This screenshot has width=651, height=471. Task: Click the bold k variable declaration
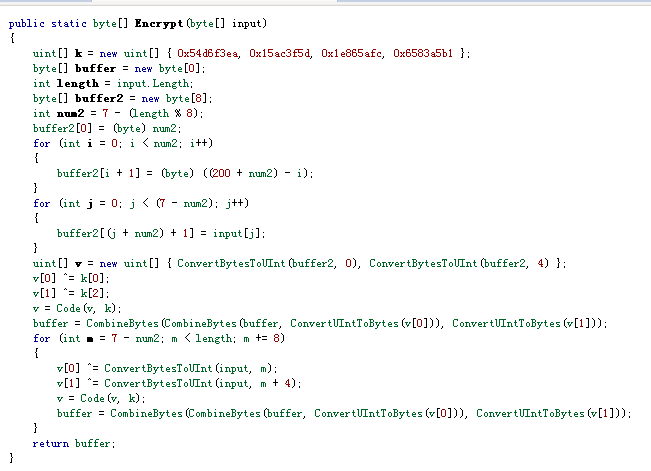click(x=78, y=54)
